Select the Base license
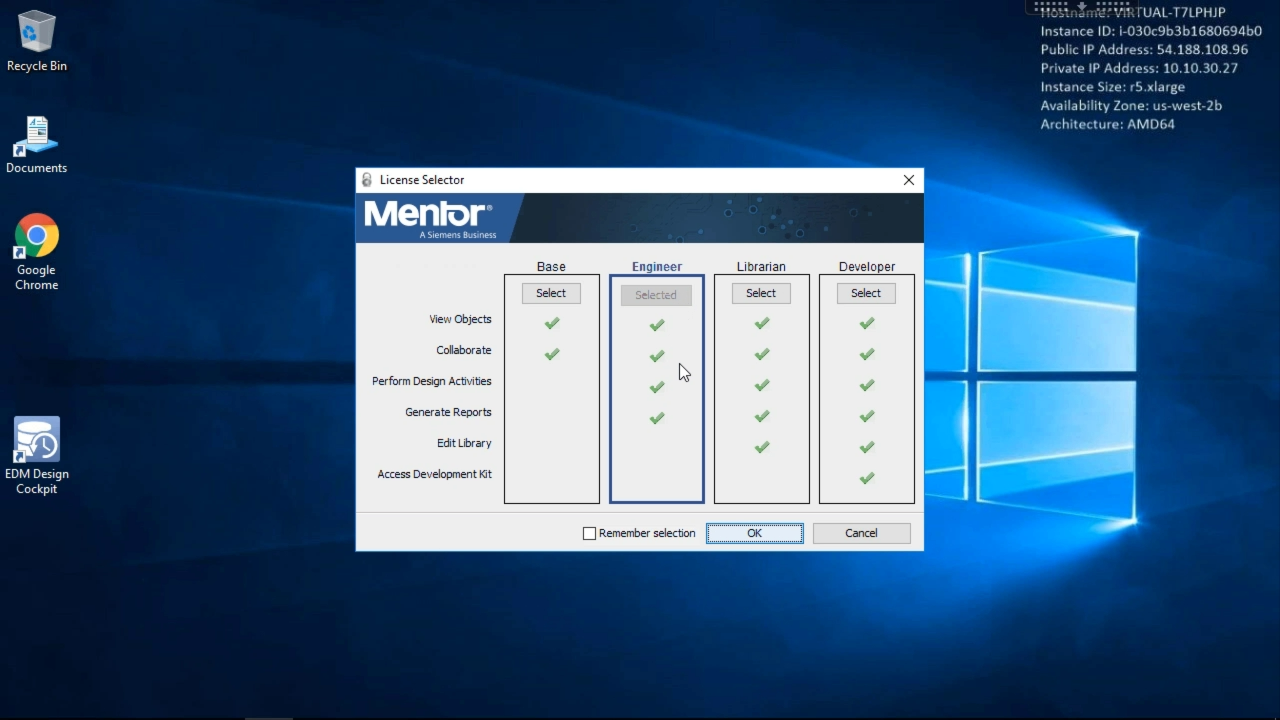 click(x=551, y=293)
